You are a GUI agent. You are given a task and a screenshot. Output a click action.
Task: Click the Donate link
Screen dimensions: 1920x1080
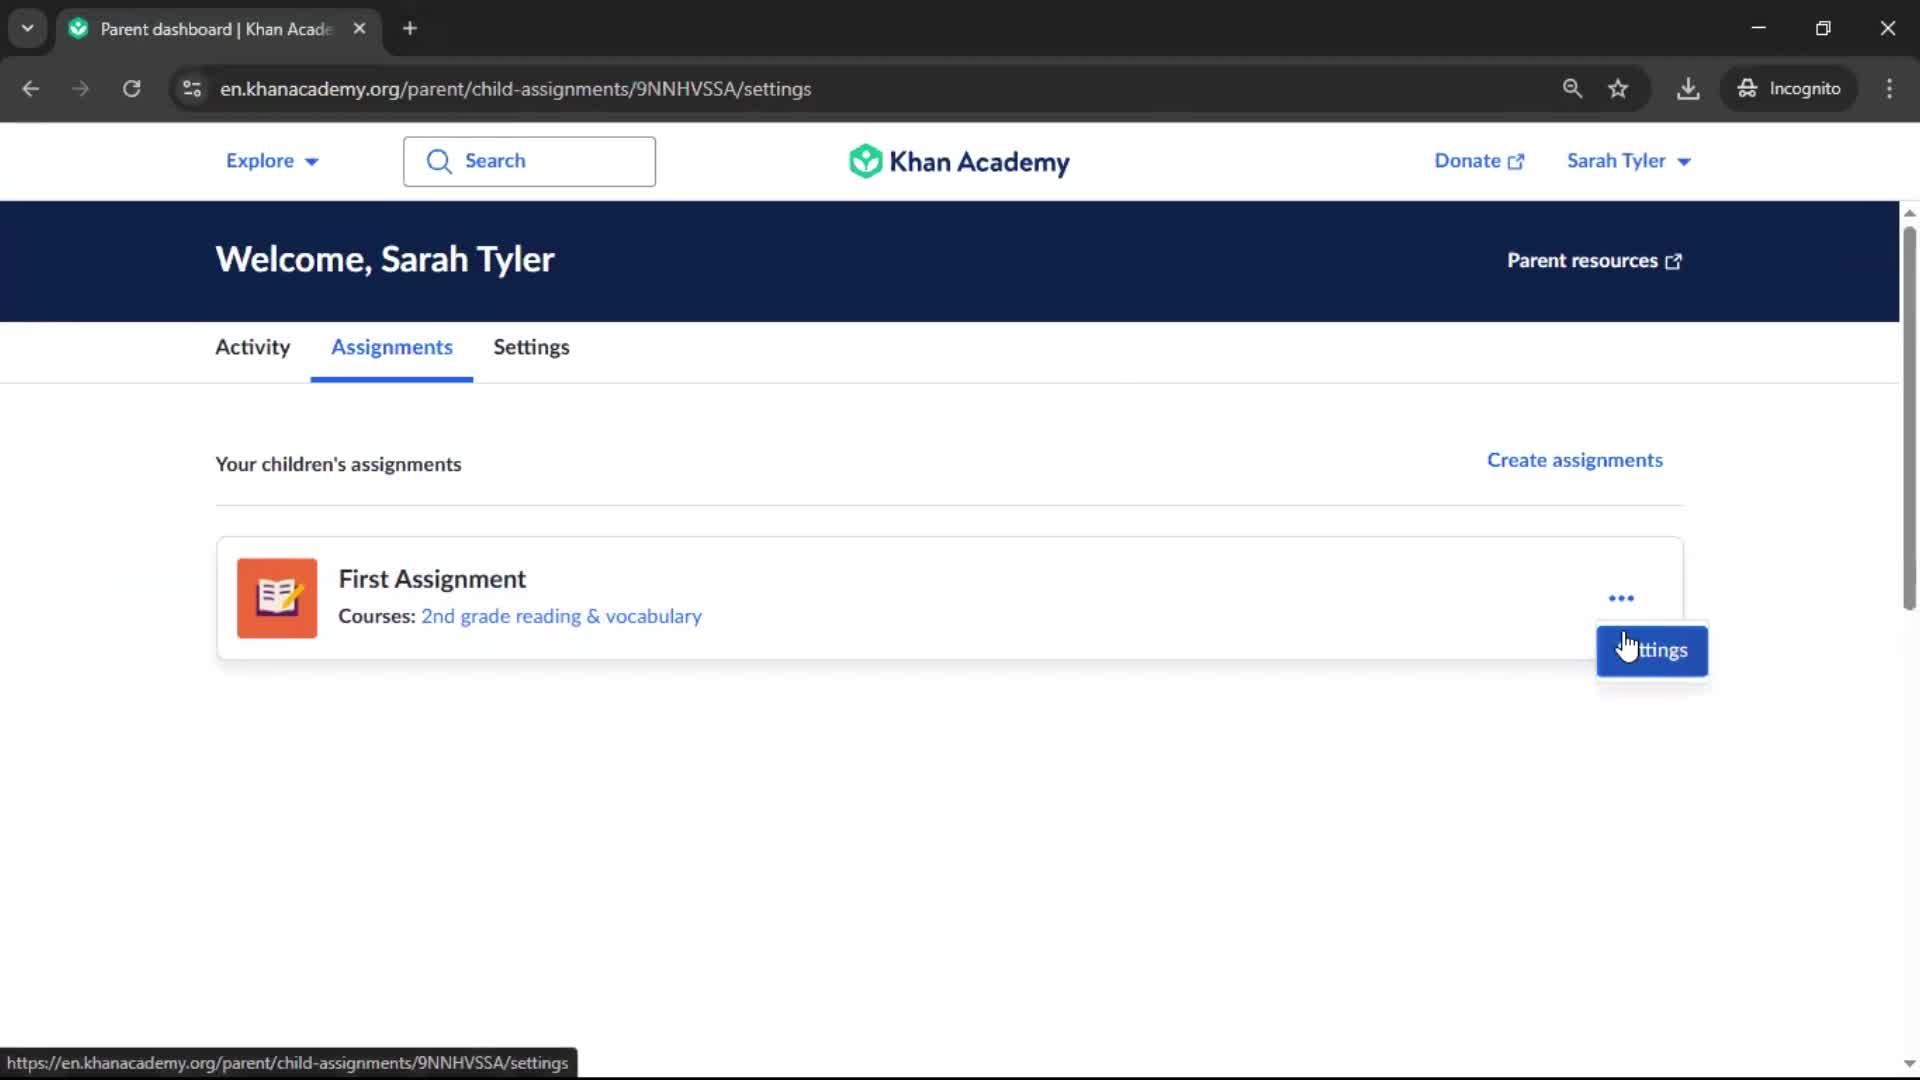pos(1479,161)
